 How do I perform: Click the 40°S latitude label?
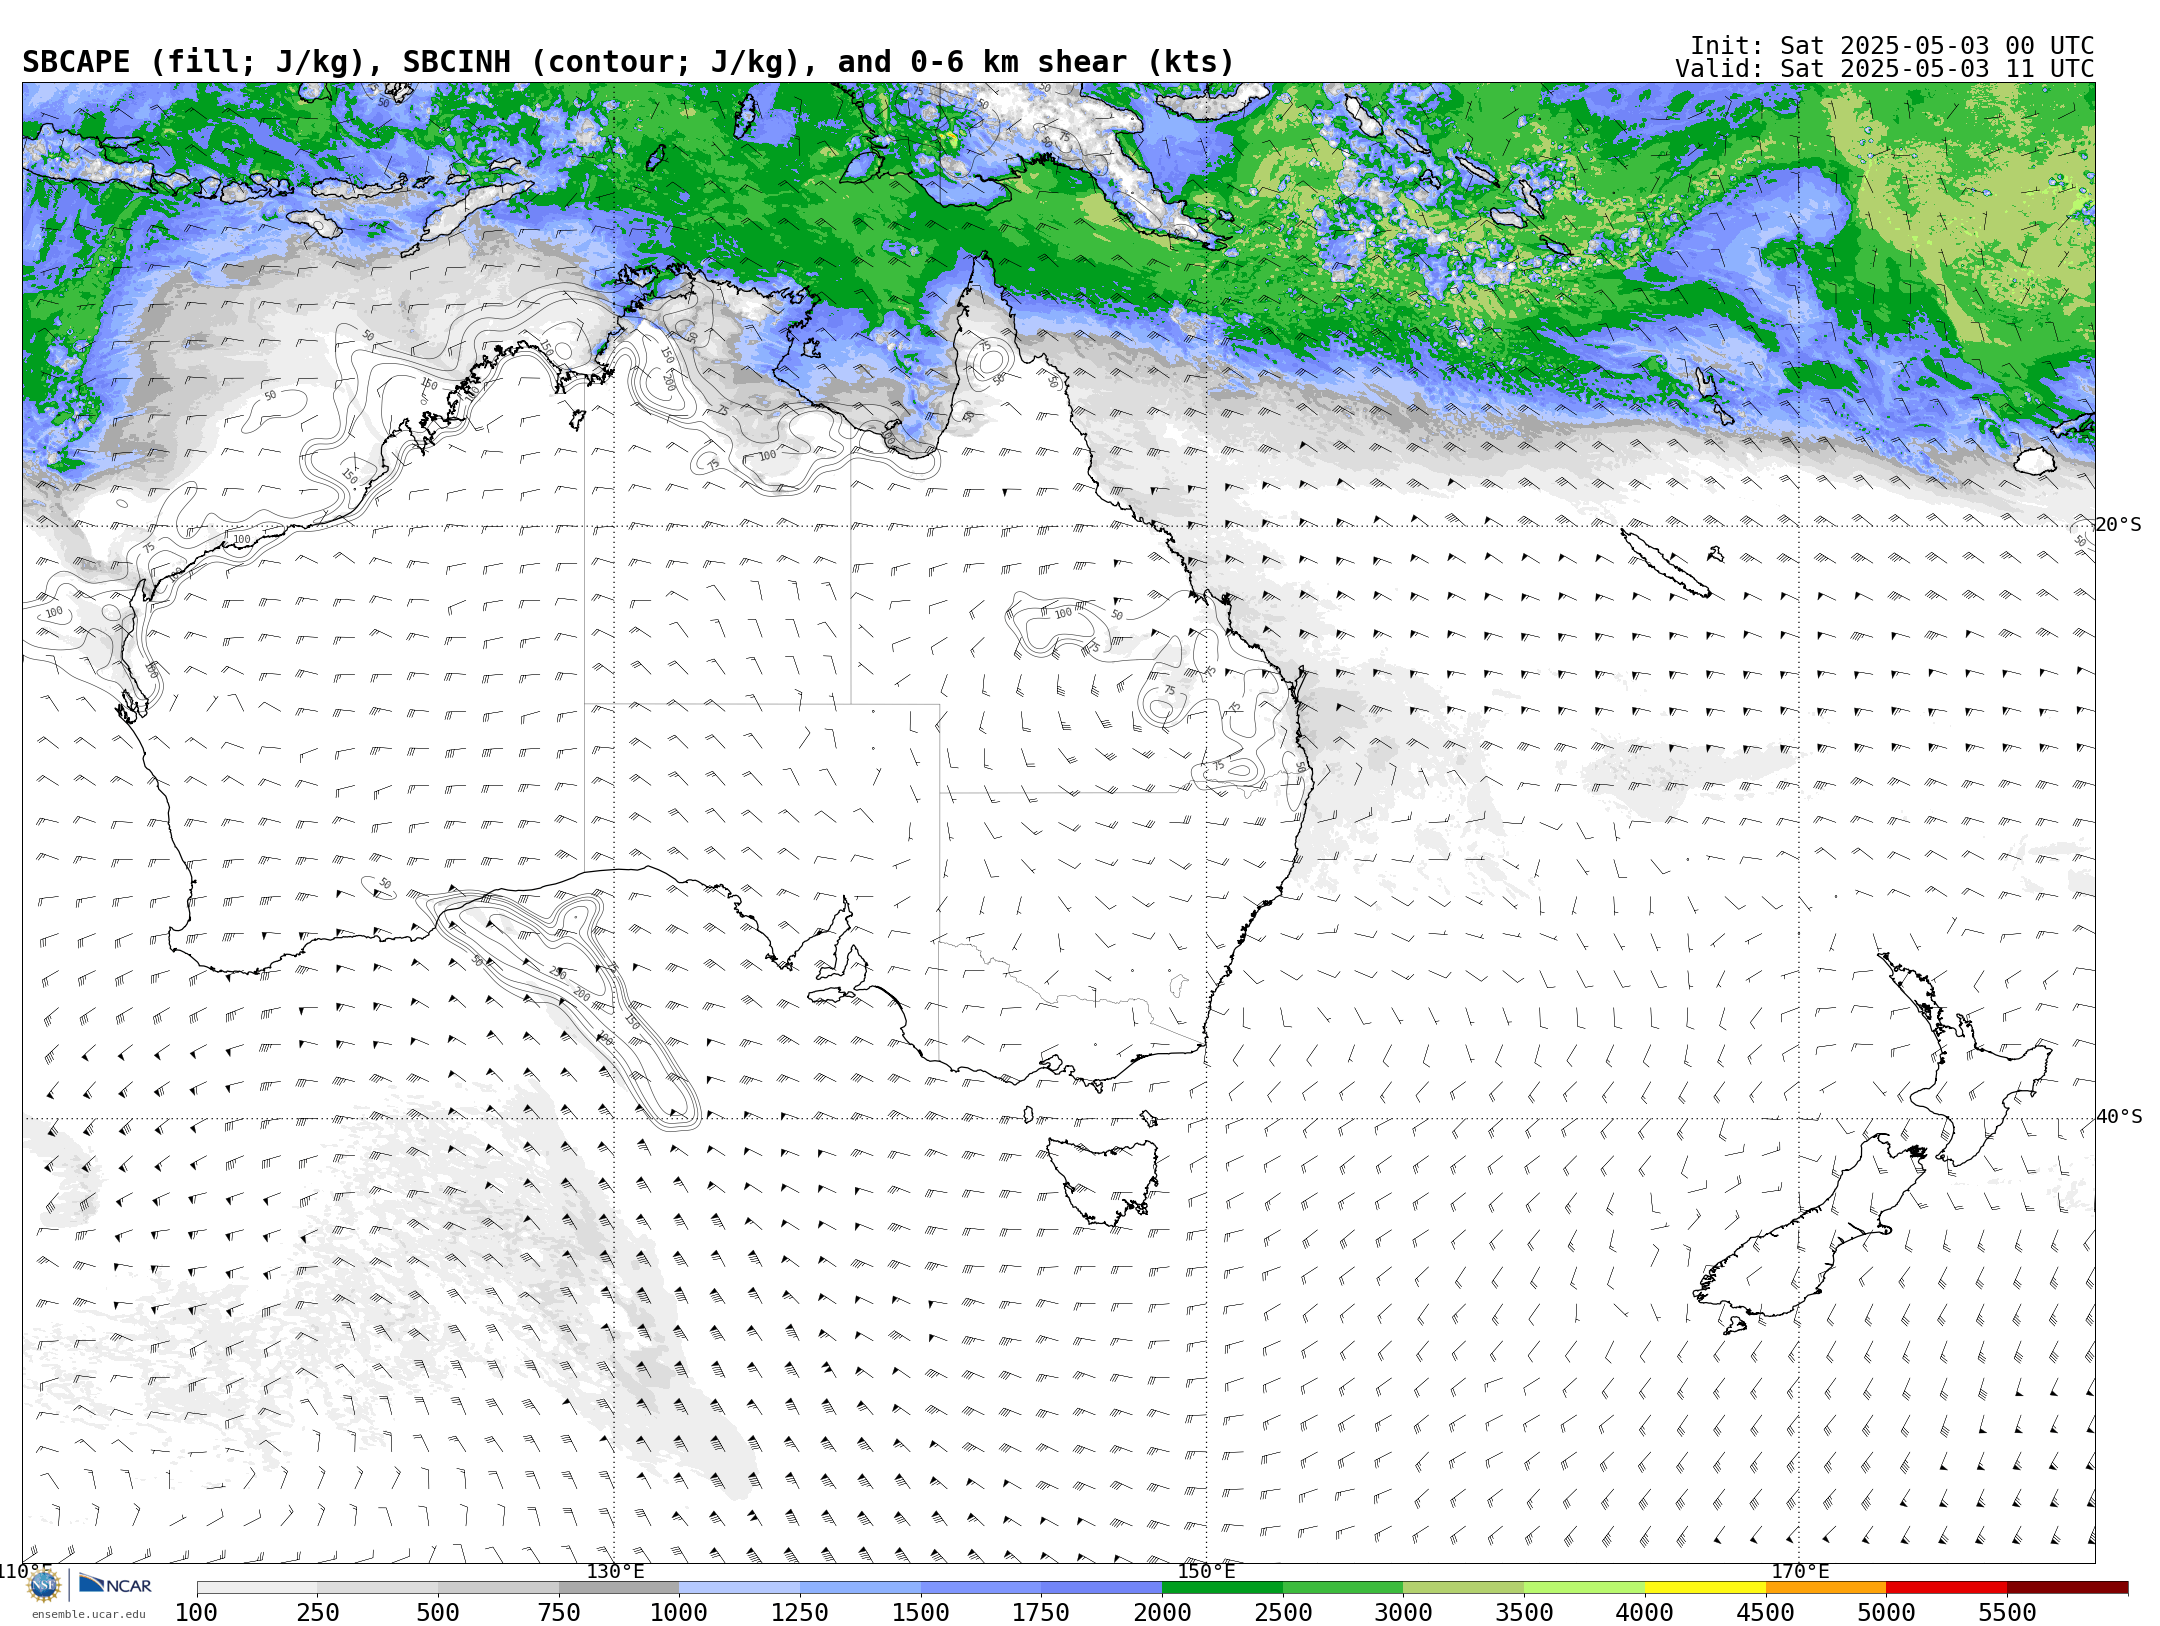[2119, 1117]
